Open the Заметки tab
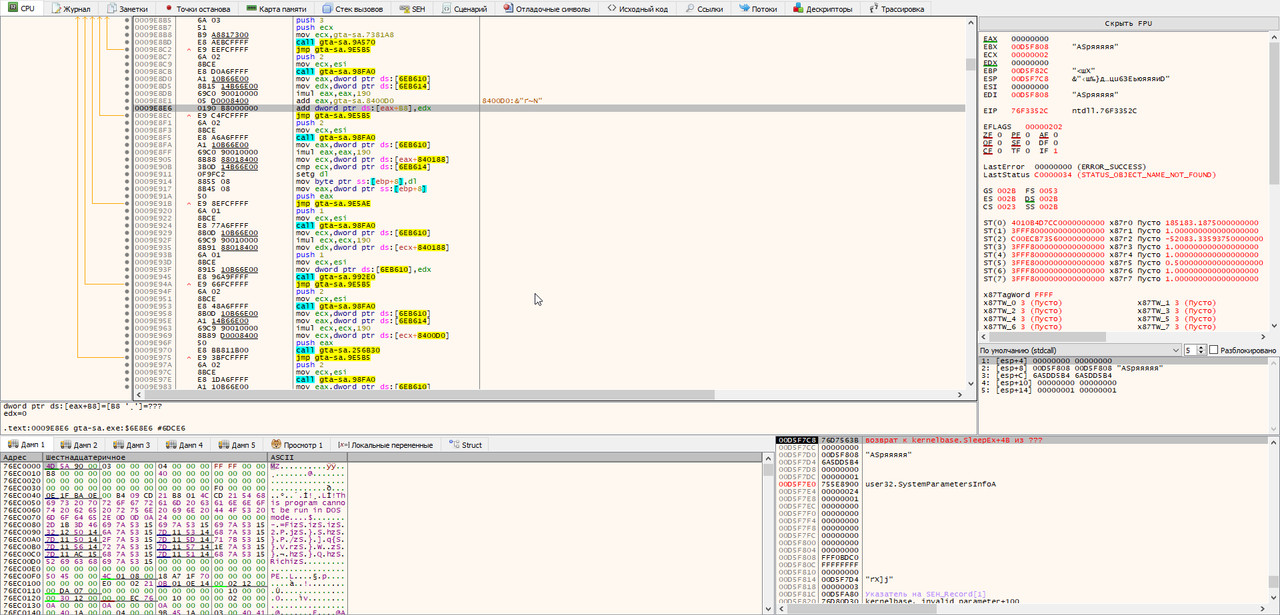This screenshot has width=1280, height=615. [125, 8]
